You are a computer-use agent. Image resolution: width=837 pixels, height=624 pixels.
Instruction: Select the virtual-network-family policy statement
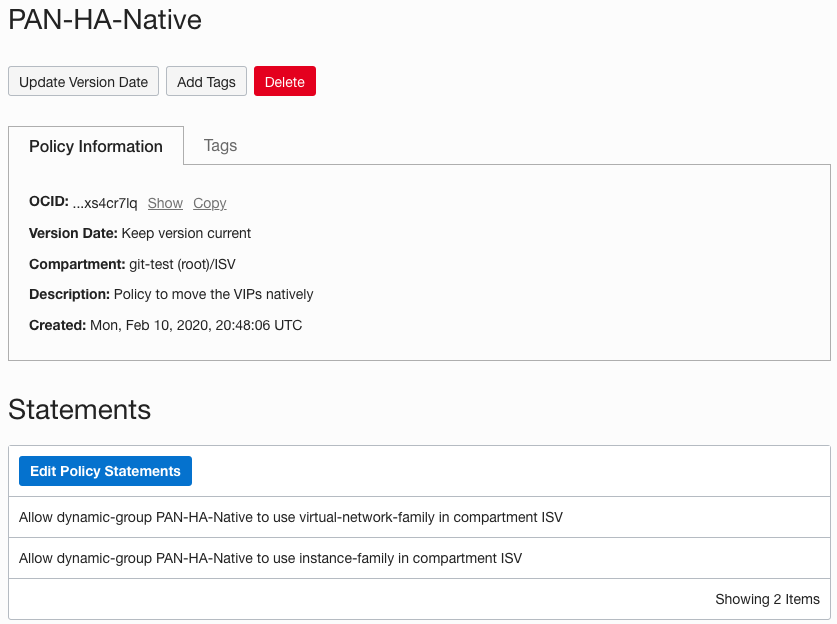click(291, 517)
